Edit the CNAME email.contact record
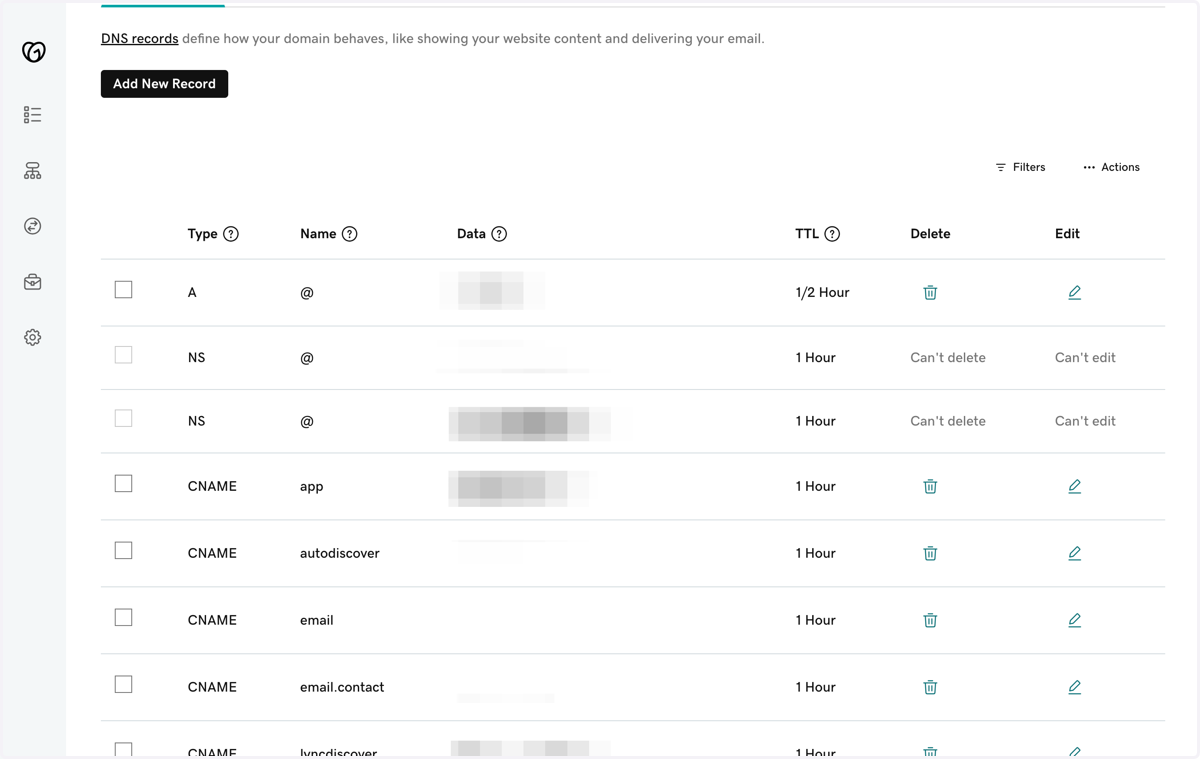 coord(1074,687)
